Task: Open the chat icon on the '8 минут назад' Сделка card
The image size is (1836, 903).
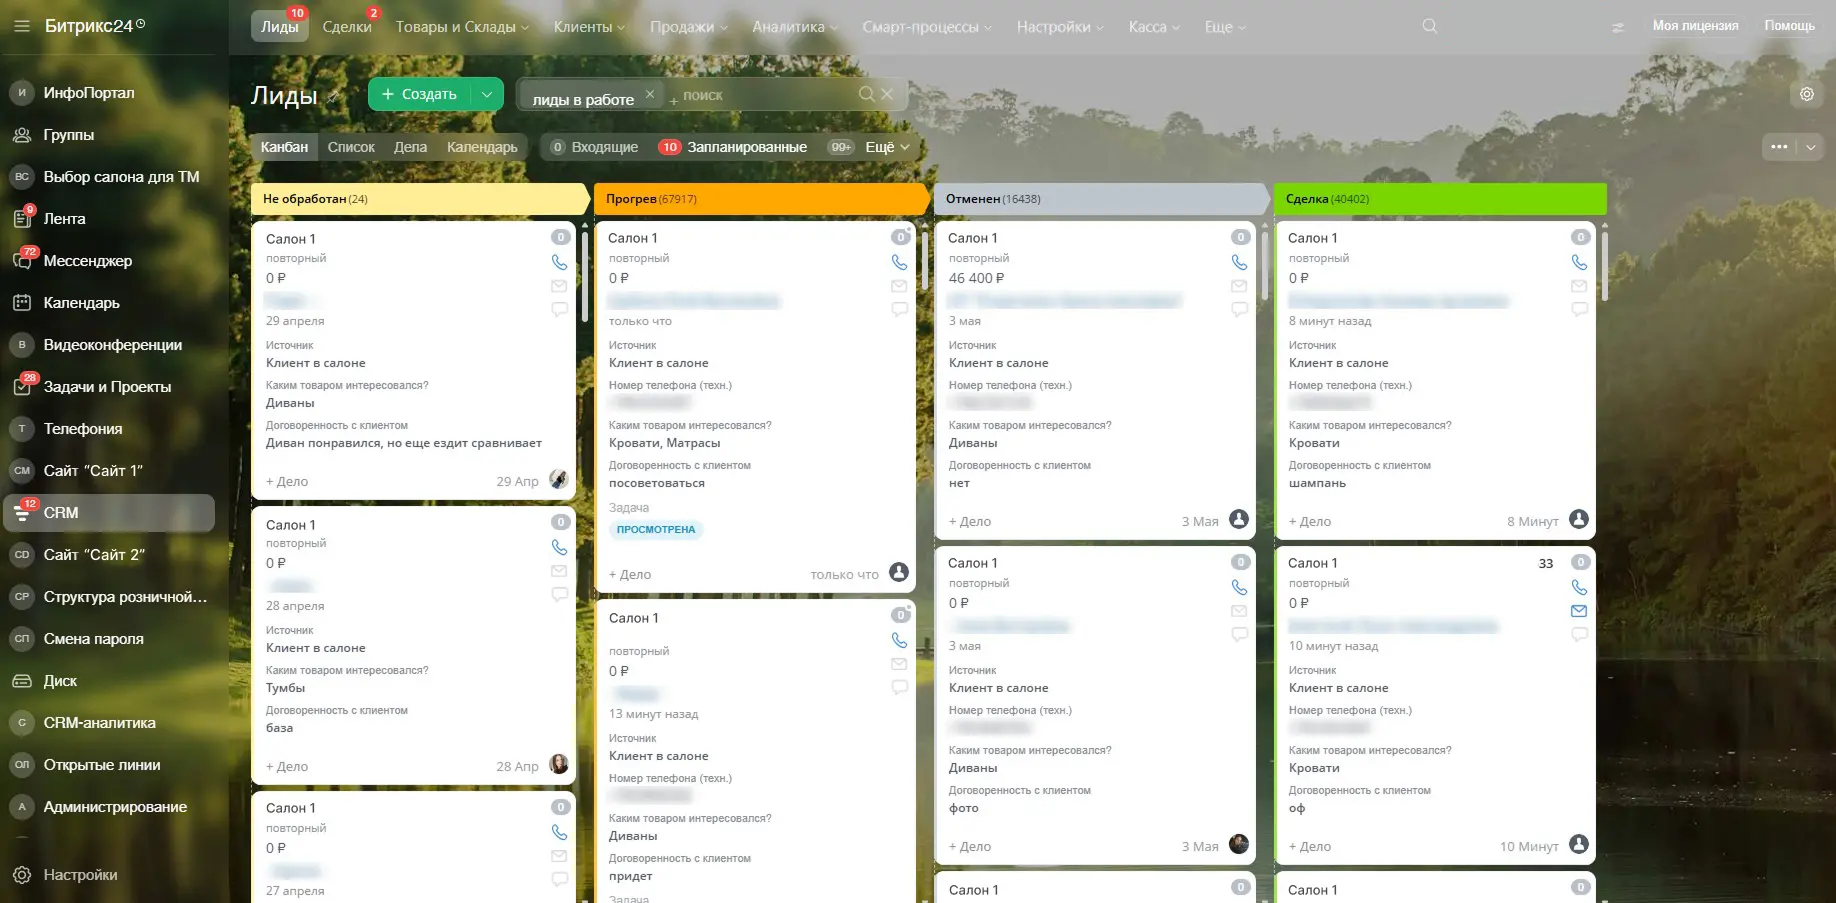Action: tap(1579, 310)
